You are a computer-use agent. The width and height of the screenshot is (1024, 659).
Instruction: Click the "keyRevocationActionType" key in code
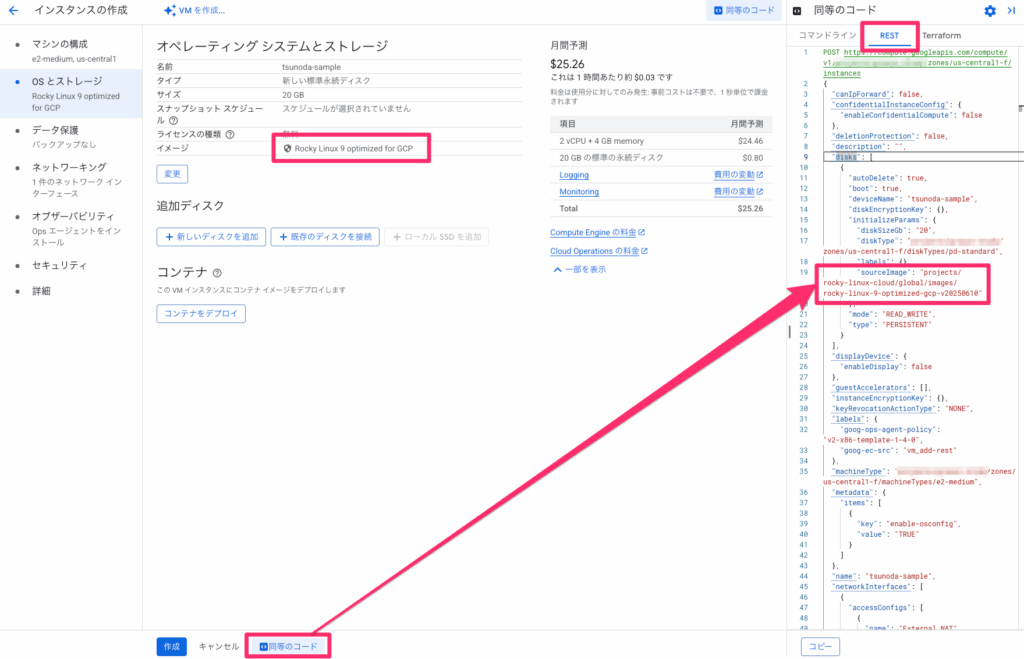tap(884, 409)
